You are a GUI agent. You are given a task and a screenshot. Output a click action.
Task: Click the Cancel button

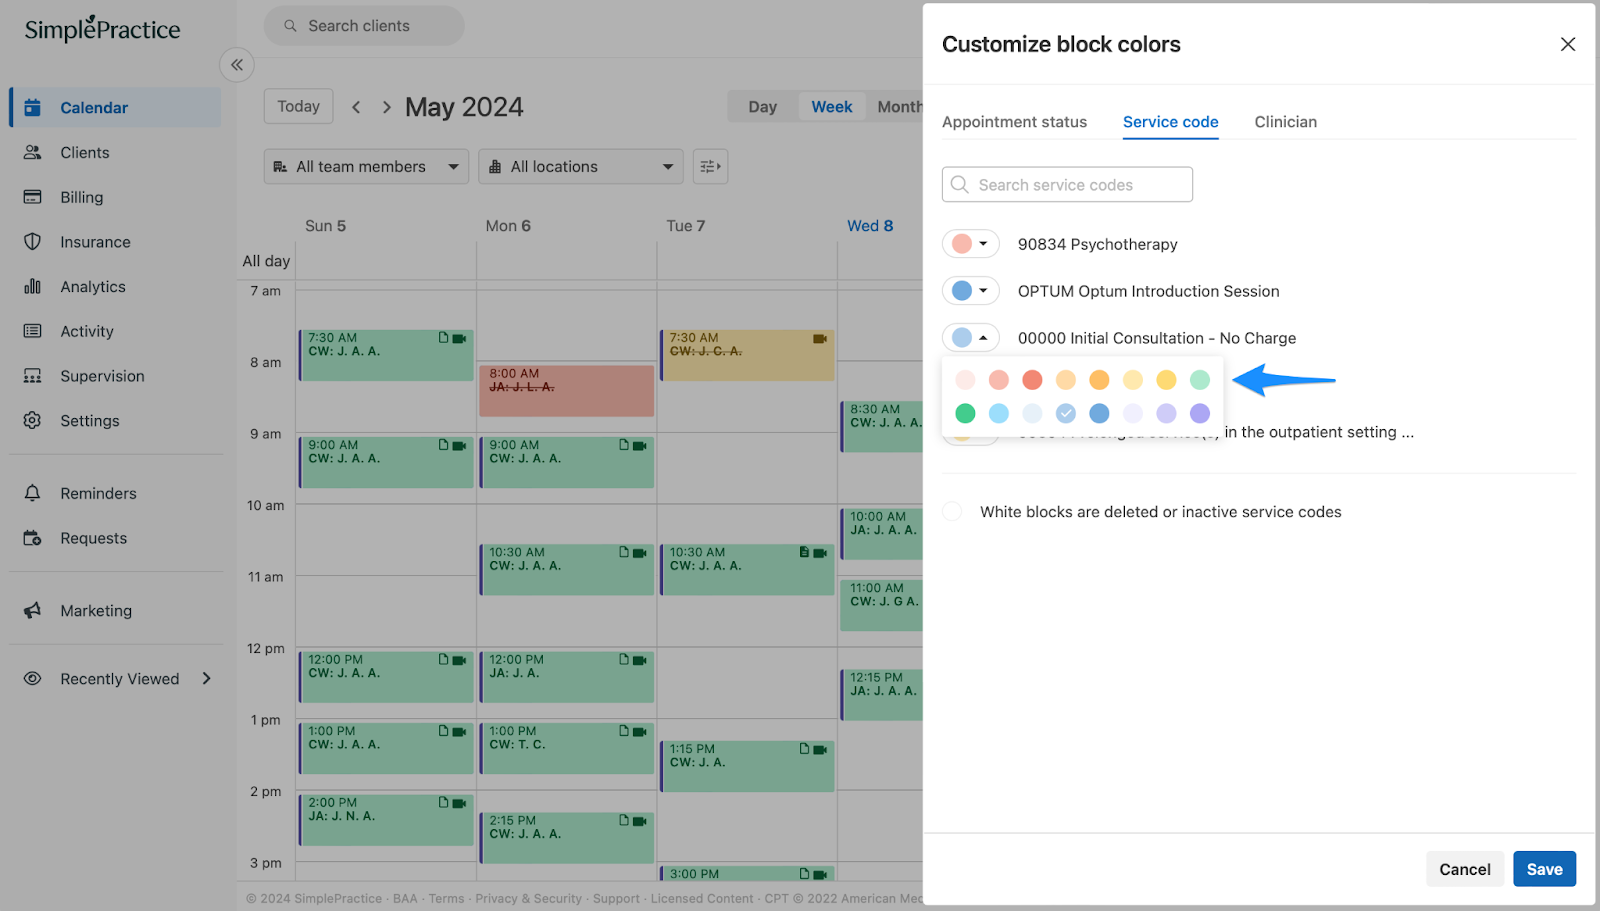1464,869
